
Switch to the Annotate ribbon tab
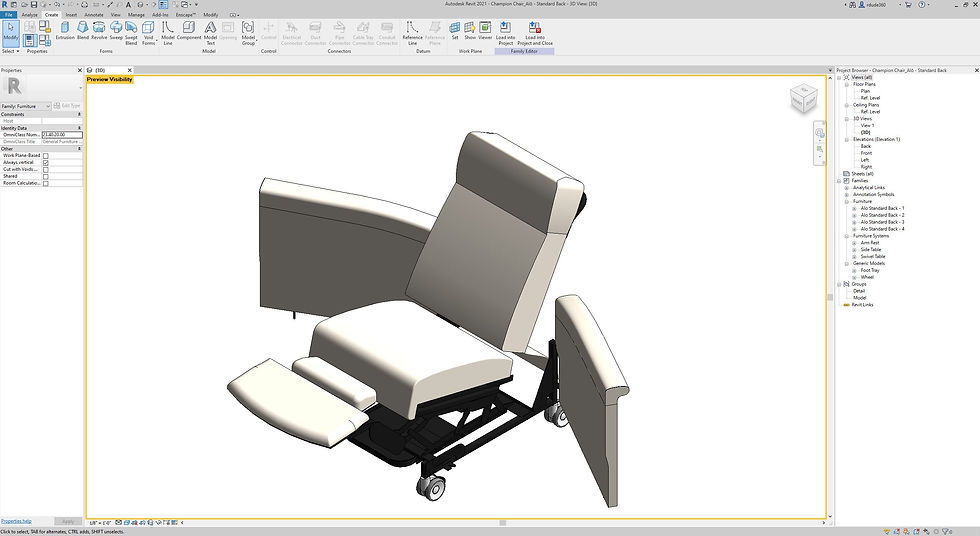click(x=94, y=14)
